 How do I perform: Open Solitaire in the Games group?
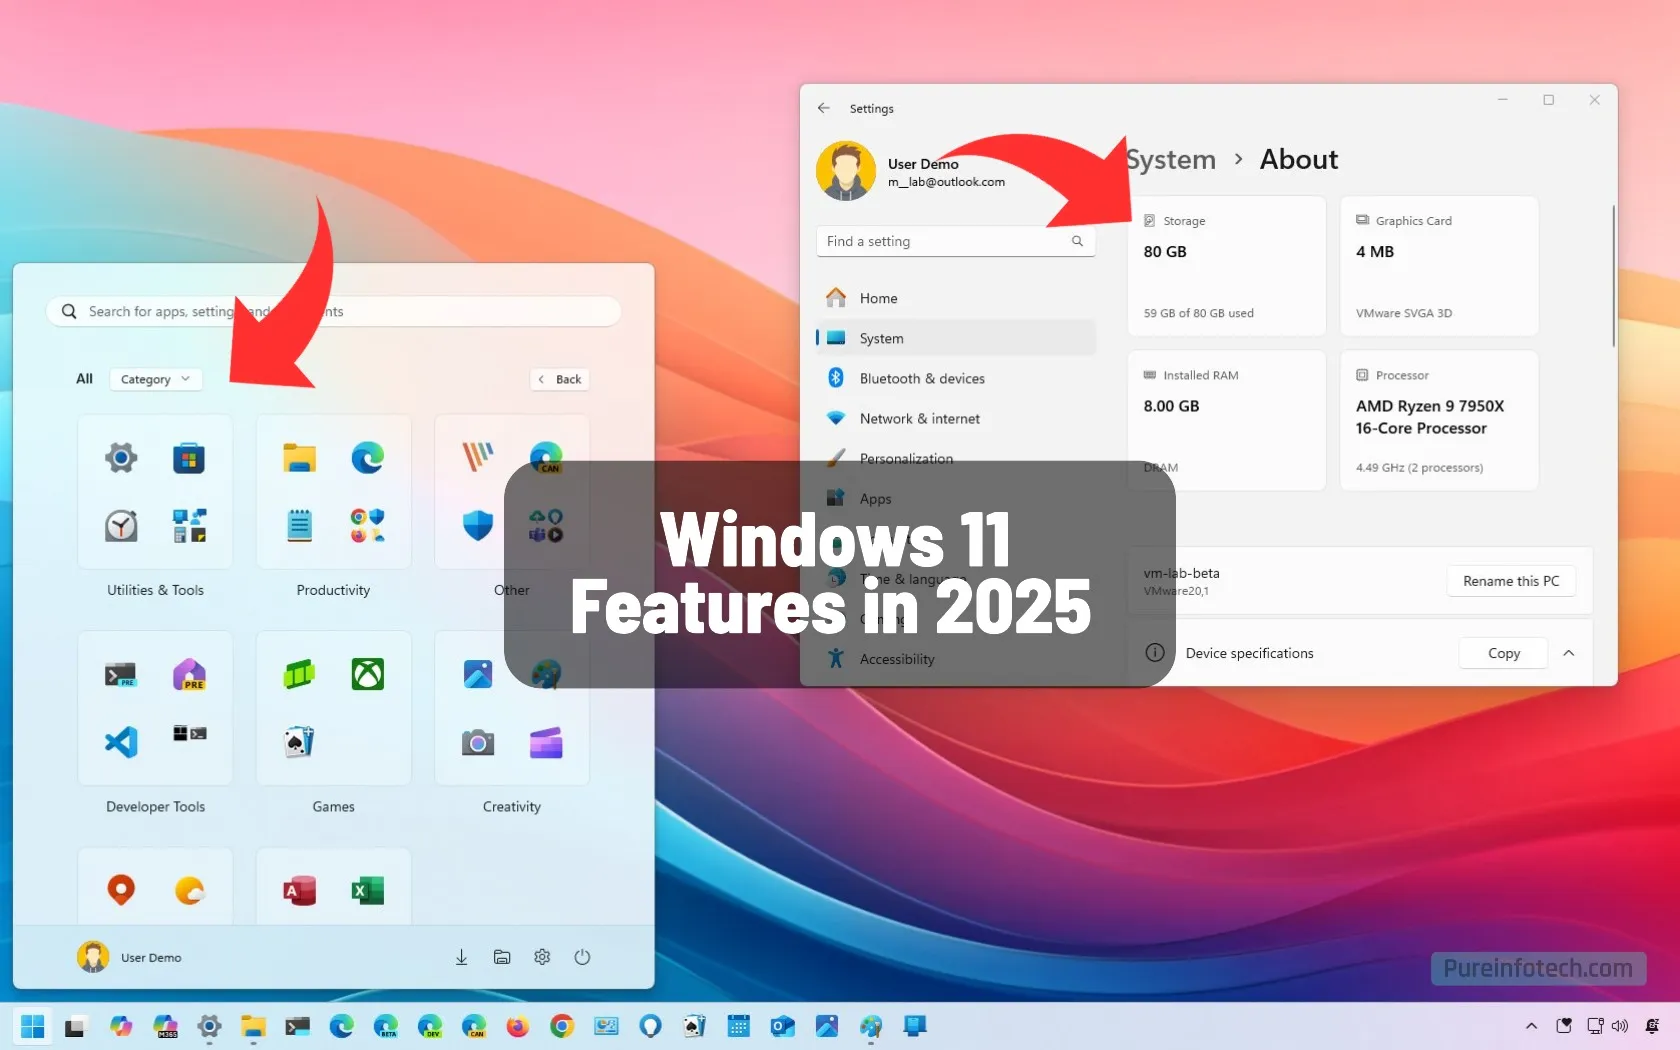[x=299, y=742]
